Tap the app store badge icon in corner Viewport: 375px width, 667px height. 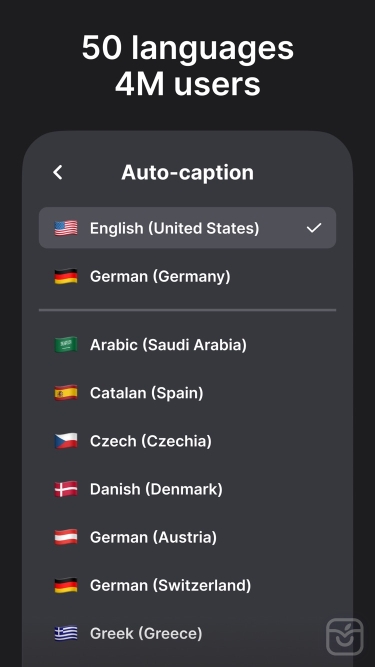(345, 637)
